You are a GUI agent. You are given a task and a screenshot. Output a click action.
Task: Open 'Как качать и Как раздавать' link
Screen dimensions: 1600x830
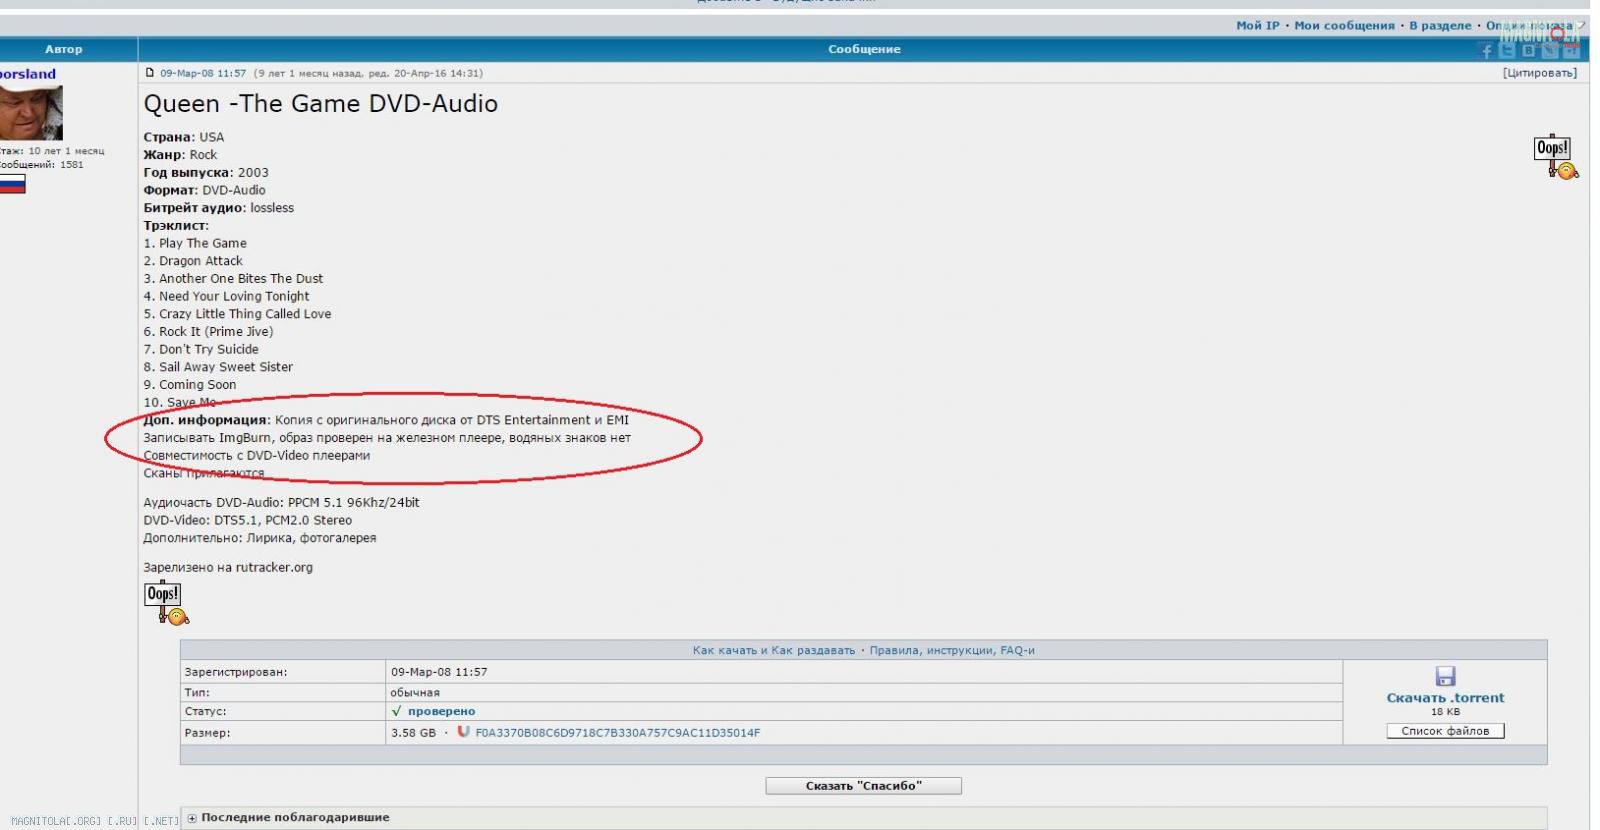click(x=773, y=650)
